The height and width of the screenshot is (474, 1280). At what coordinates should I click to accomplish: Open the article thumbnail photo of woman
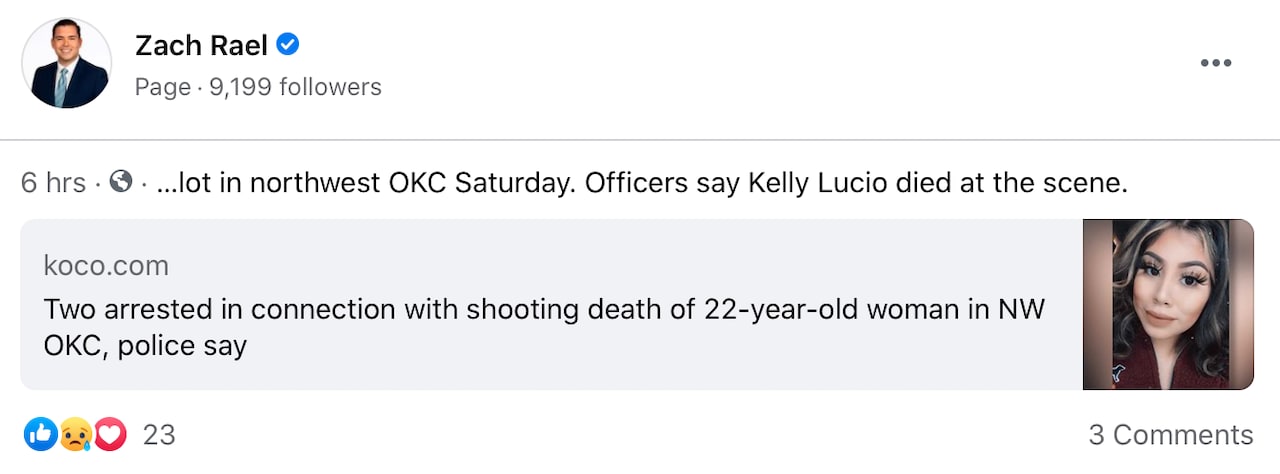[1168, 304]
